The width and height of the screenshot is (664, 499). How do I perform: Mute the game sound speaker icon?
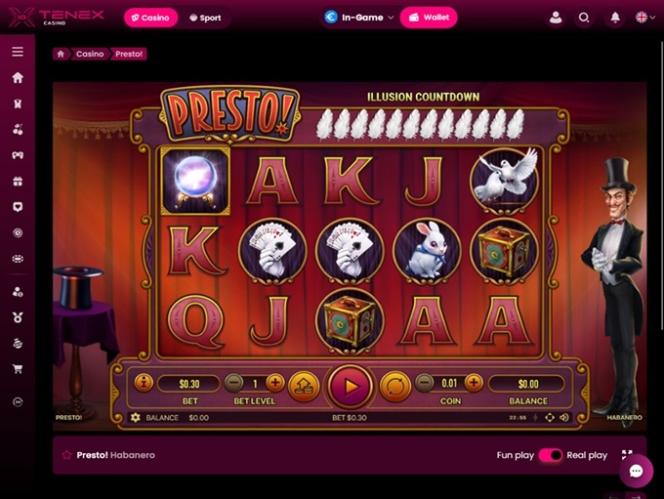click(x=564, y=418)
